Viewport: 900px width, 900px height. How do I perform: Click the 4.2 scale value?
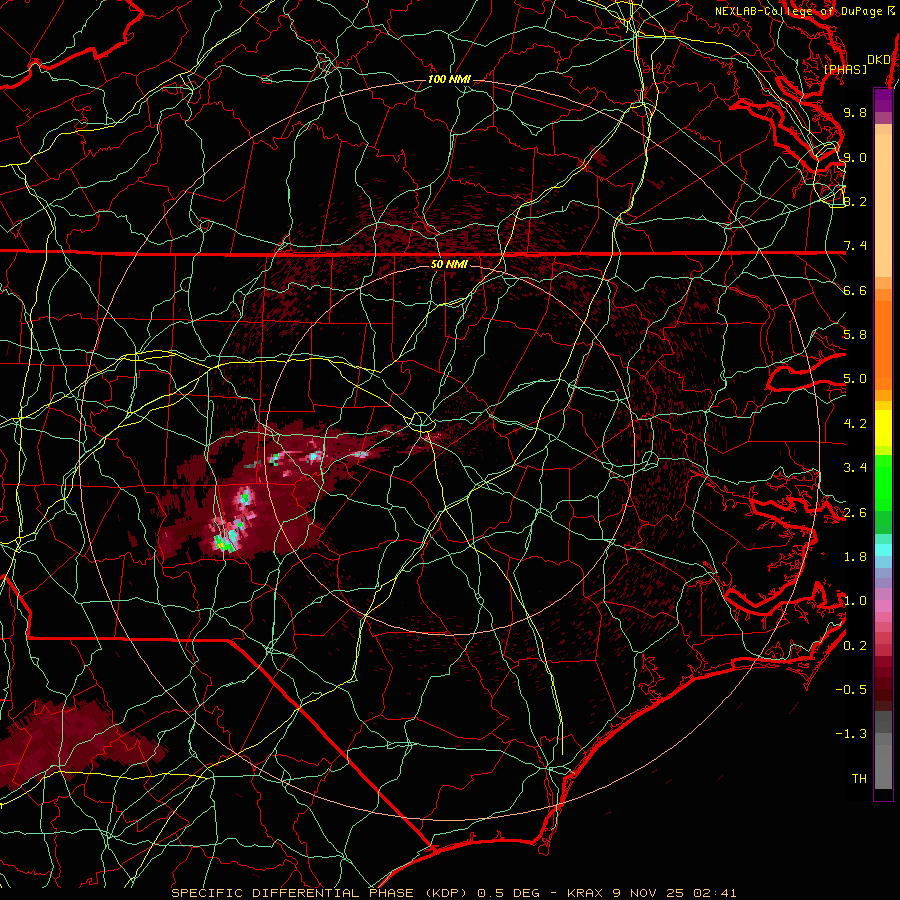(x=855, y=424)
